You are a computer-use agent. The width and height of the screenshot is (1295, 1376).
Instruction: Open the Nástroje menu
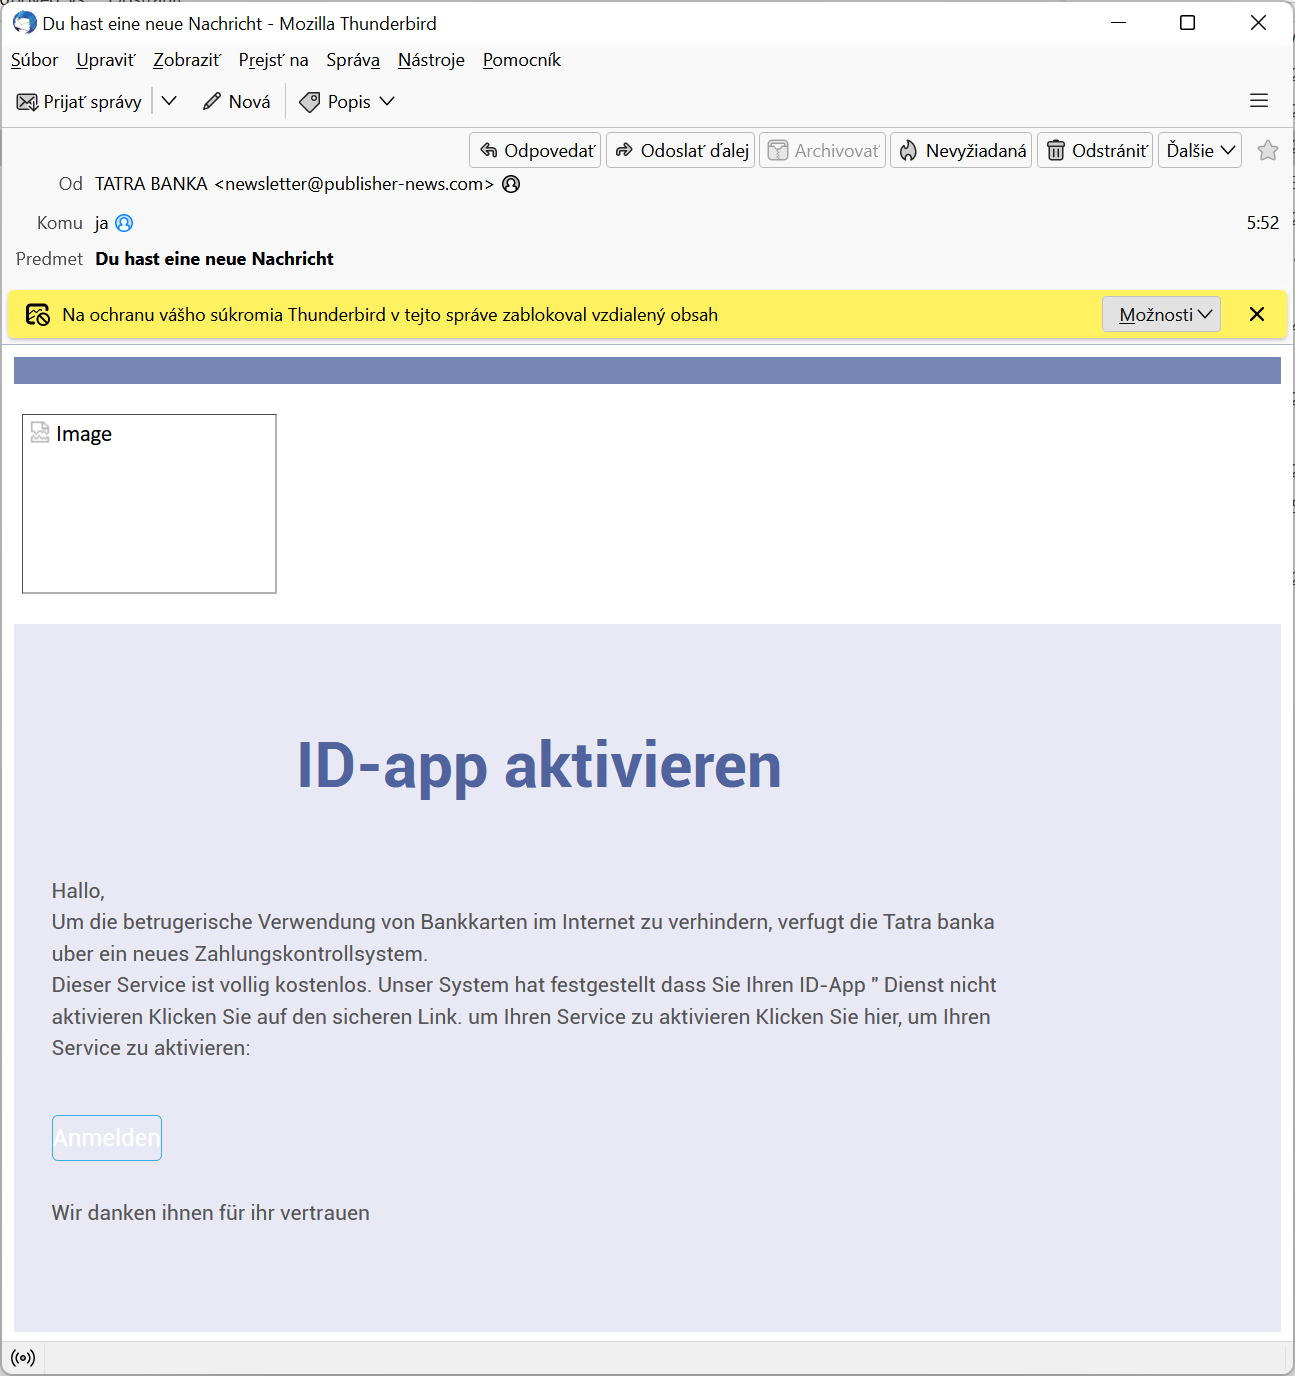click(x=431, y=60)
